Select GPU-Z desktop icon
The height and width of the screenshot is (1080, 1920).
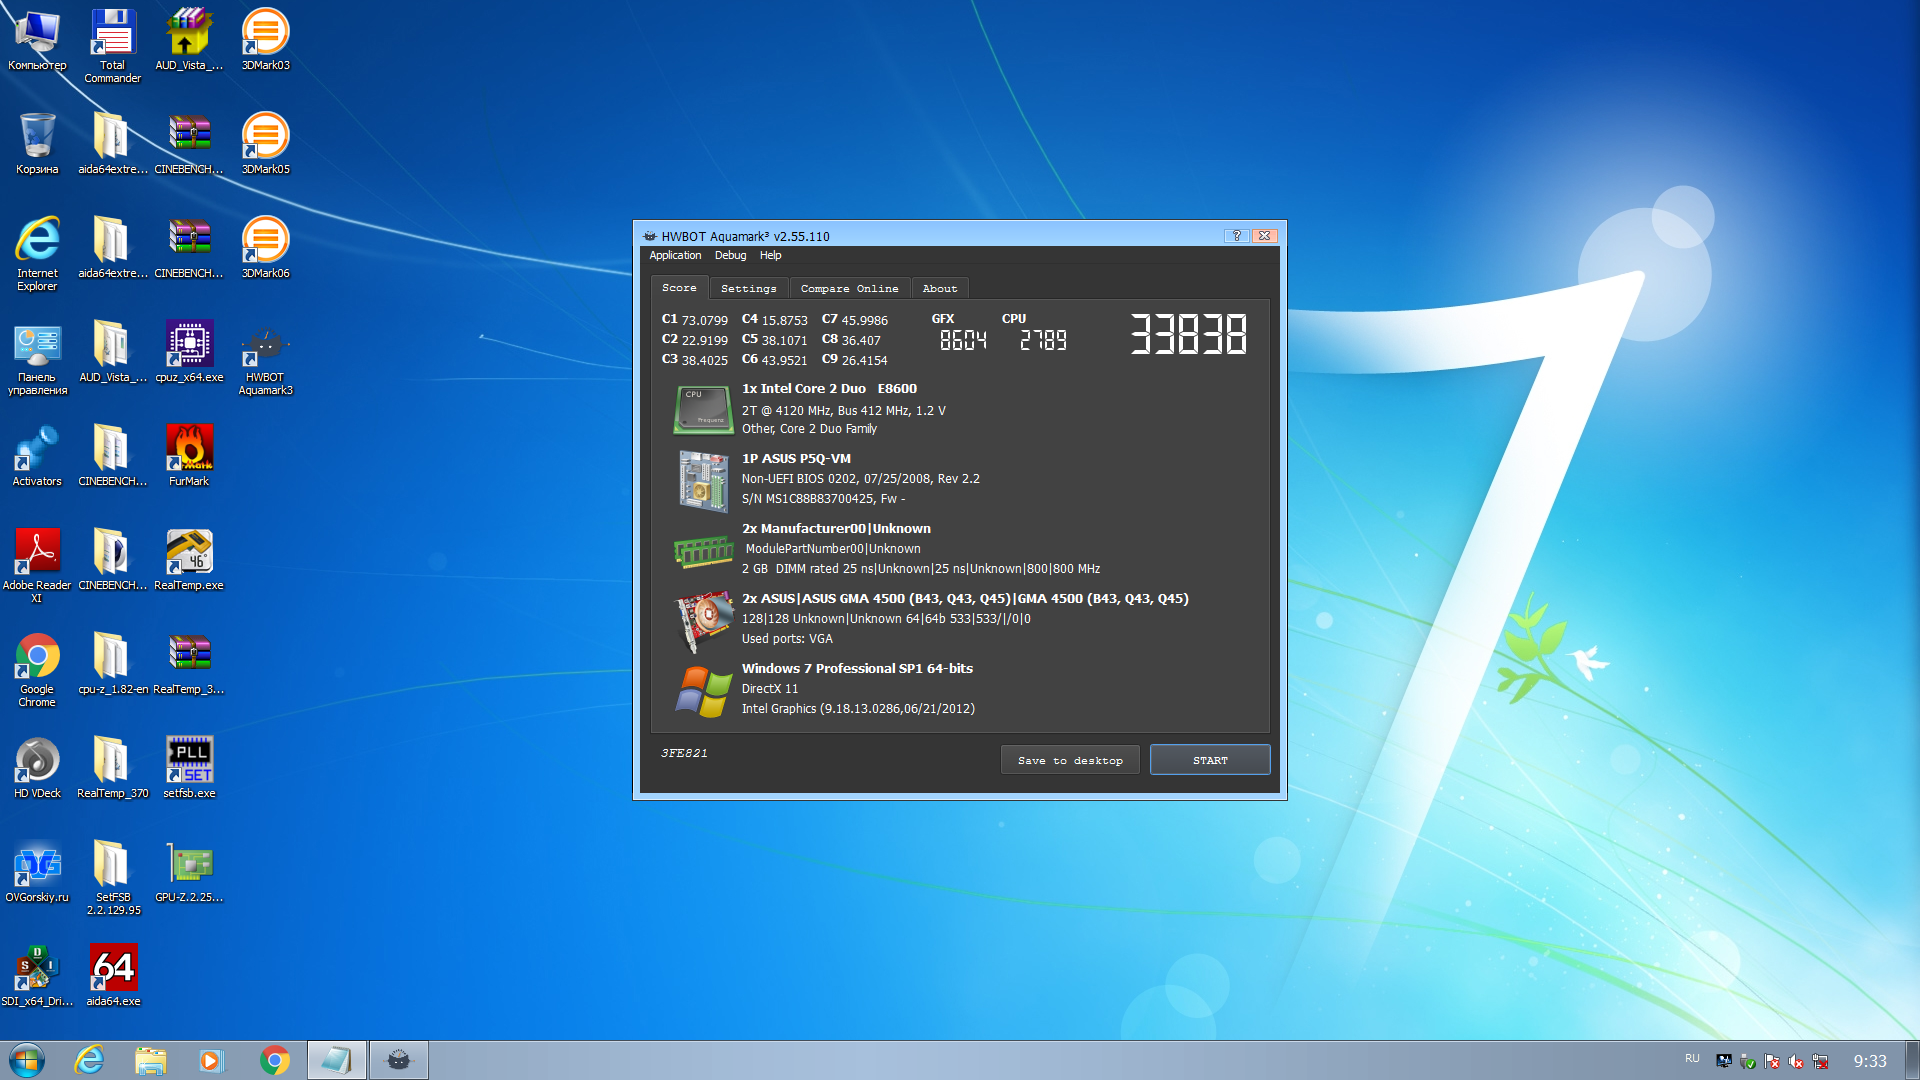coord(189,872)
